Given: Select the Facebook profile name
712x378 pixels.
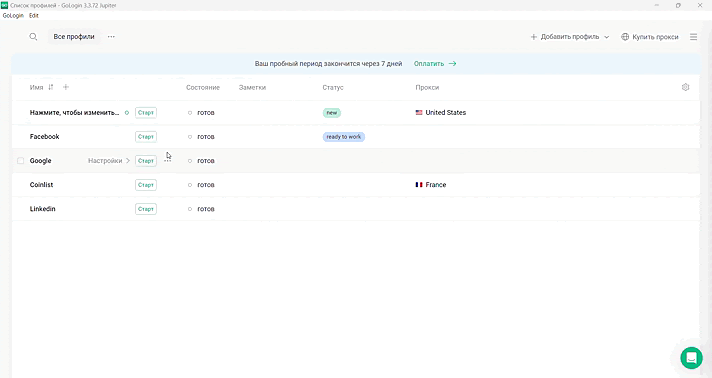Looking at the screenshot, I should click(44, 137).
